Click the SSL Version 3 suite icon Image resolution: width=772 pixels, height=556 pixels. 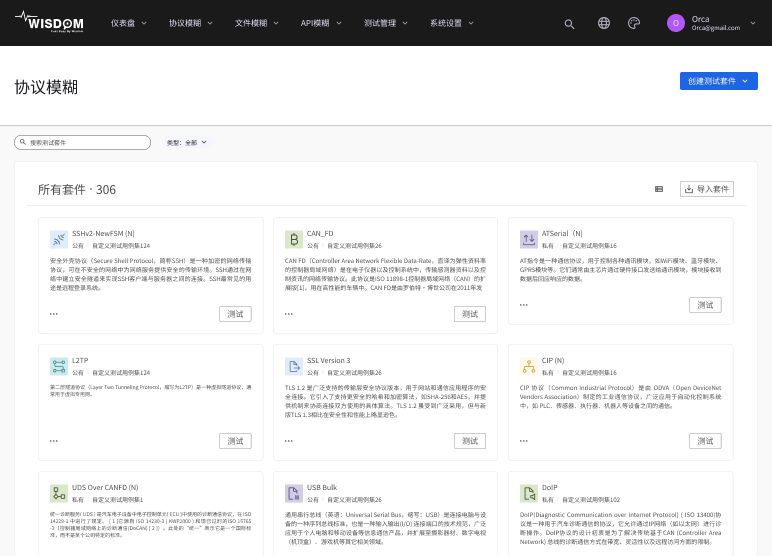tap(294, 366)
